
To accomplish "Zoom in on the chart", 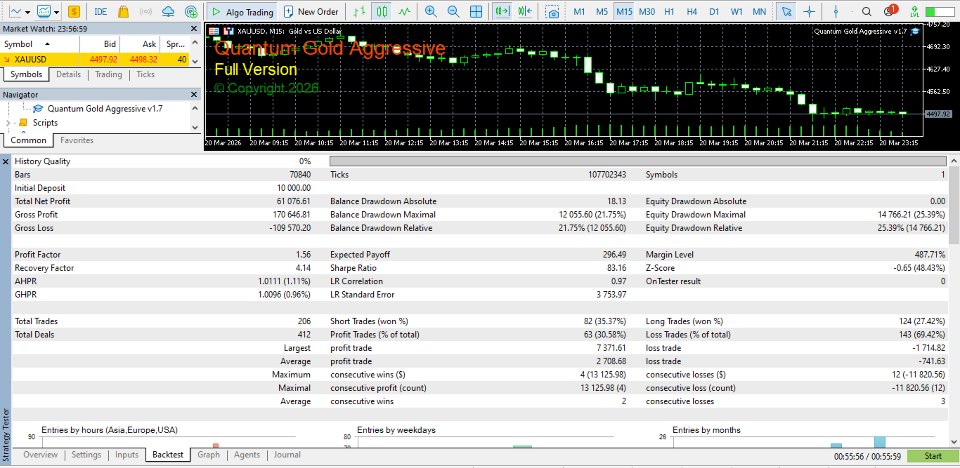I will pos(431,11).
